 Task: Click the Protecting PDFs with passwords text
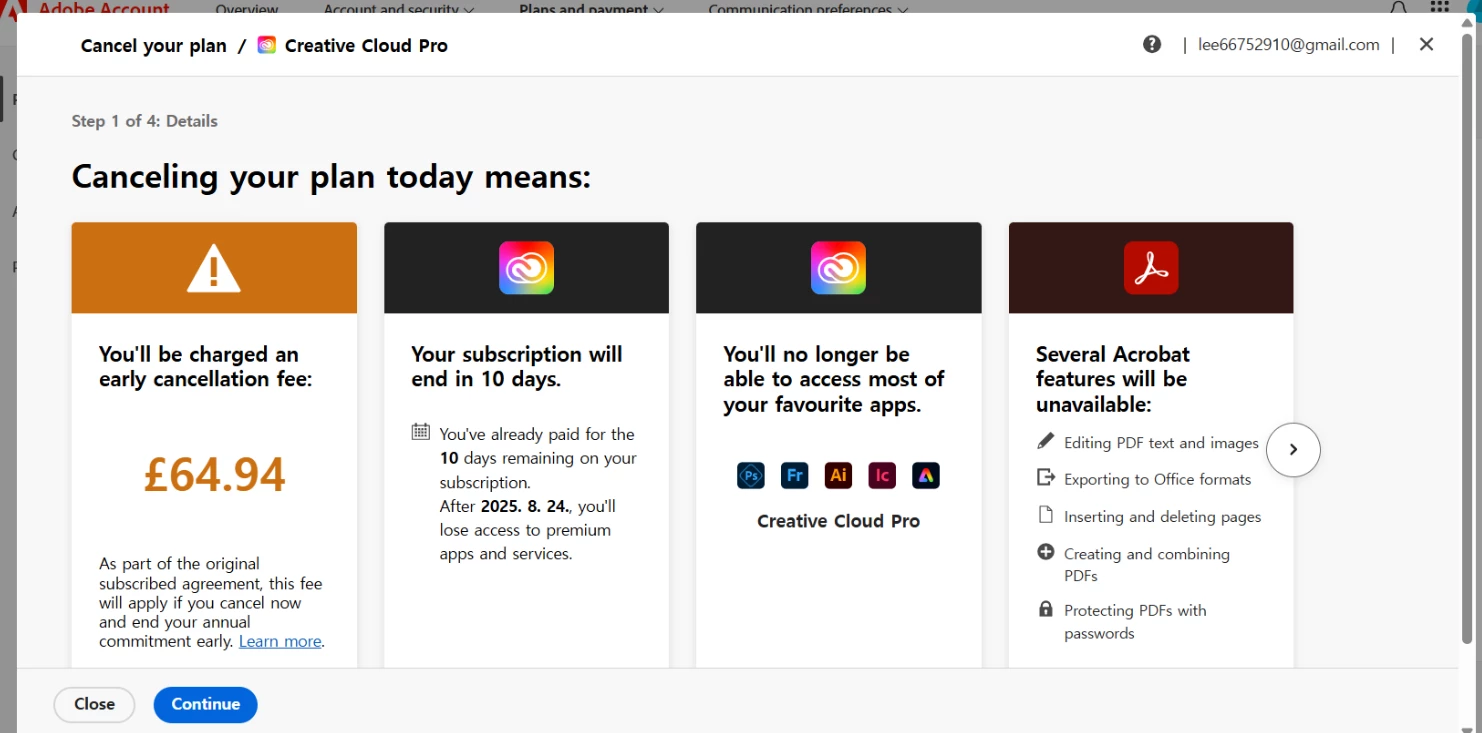pos(1135,622)
